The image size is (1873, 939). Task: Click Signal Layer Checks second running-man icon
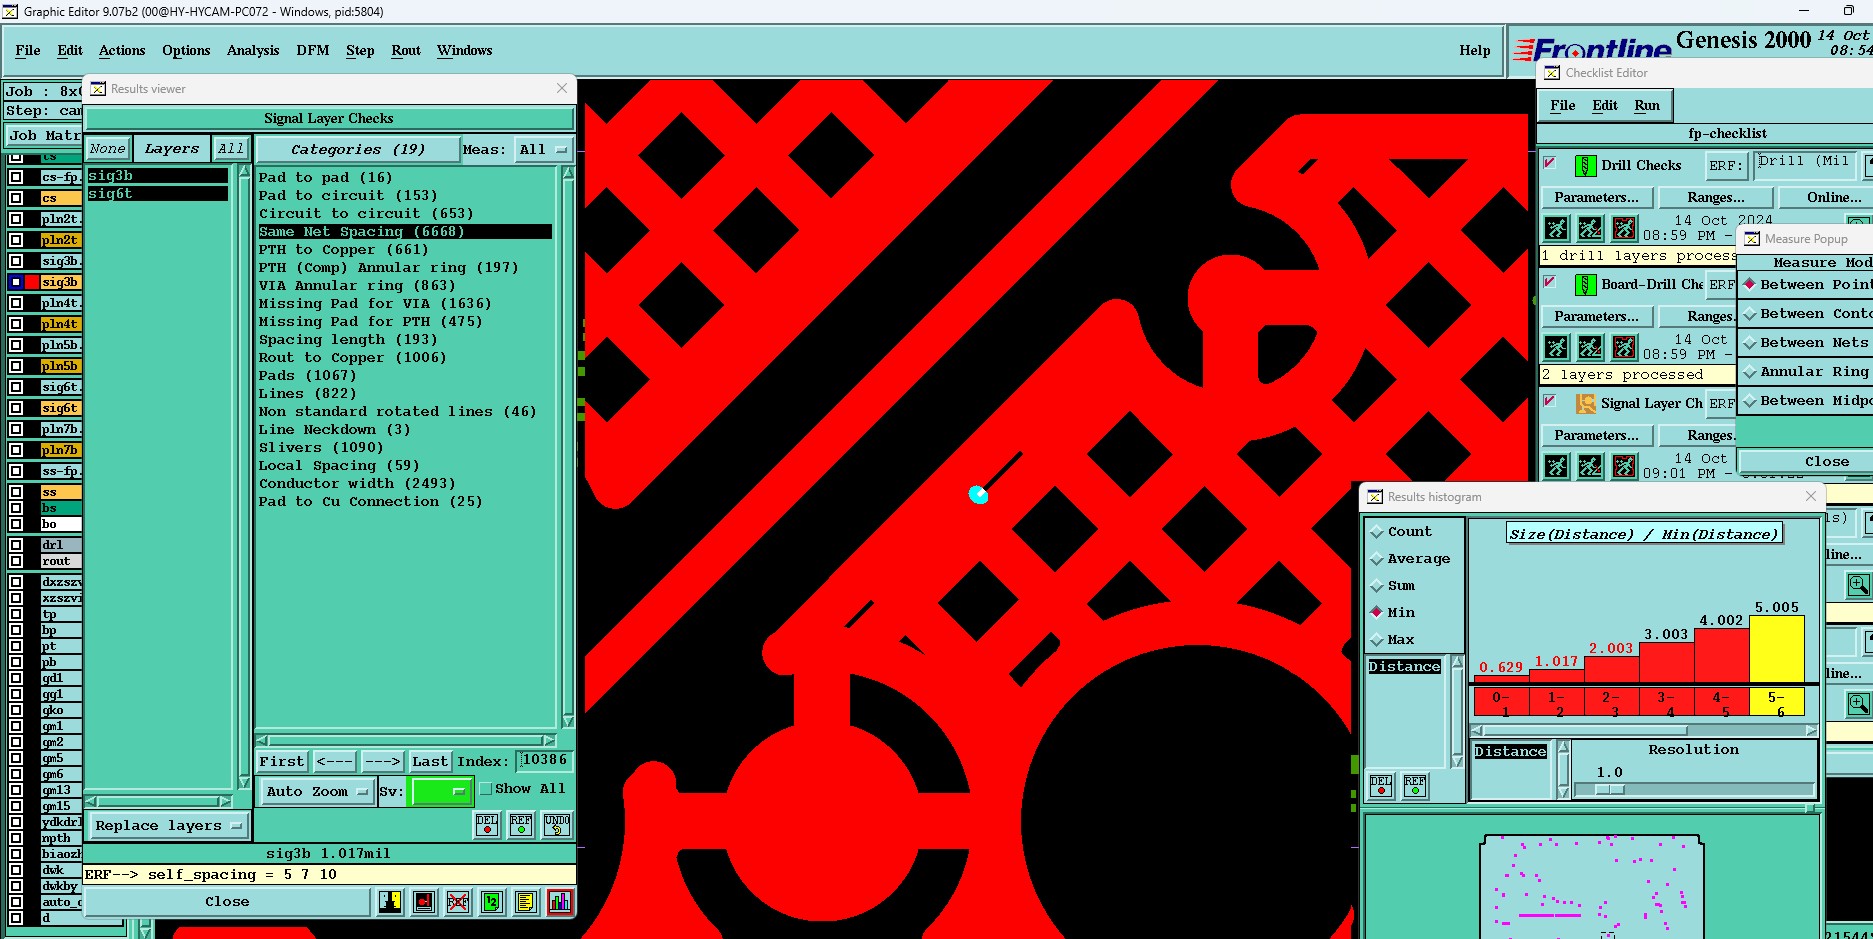1590,466
